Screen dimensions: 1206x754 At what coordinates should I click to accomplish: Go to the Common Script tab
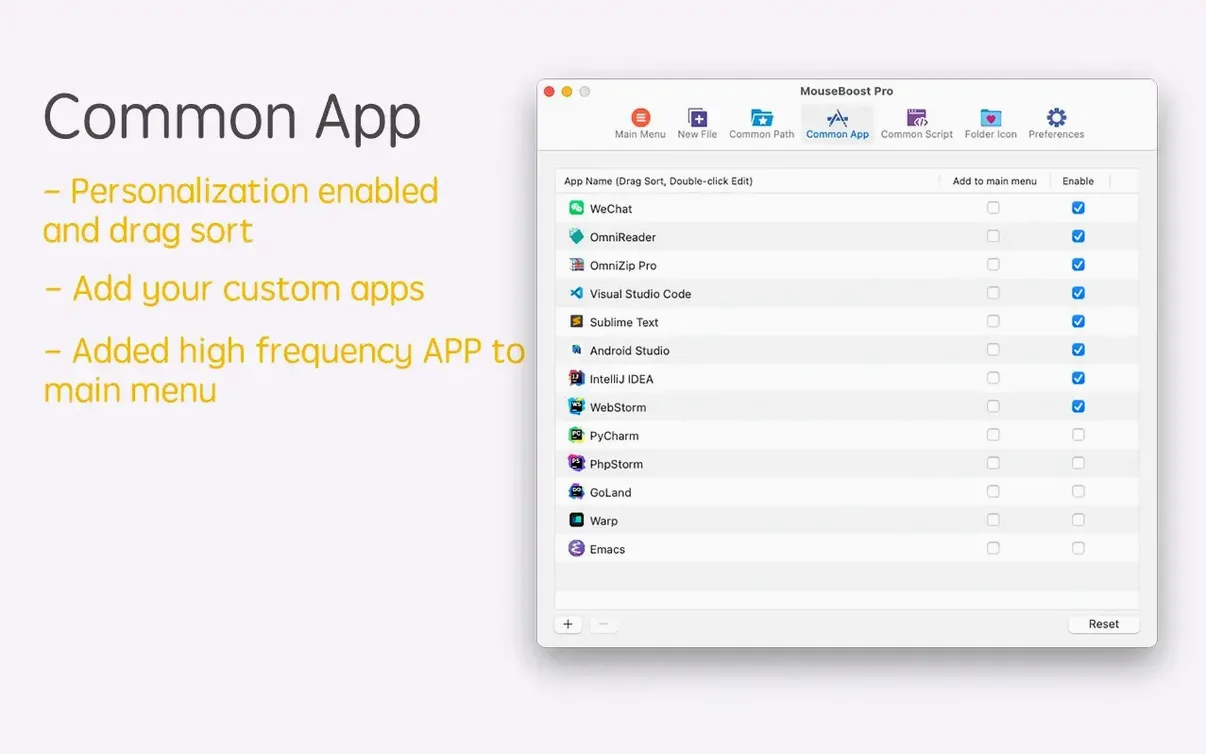point(917,124)
